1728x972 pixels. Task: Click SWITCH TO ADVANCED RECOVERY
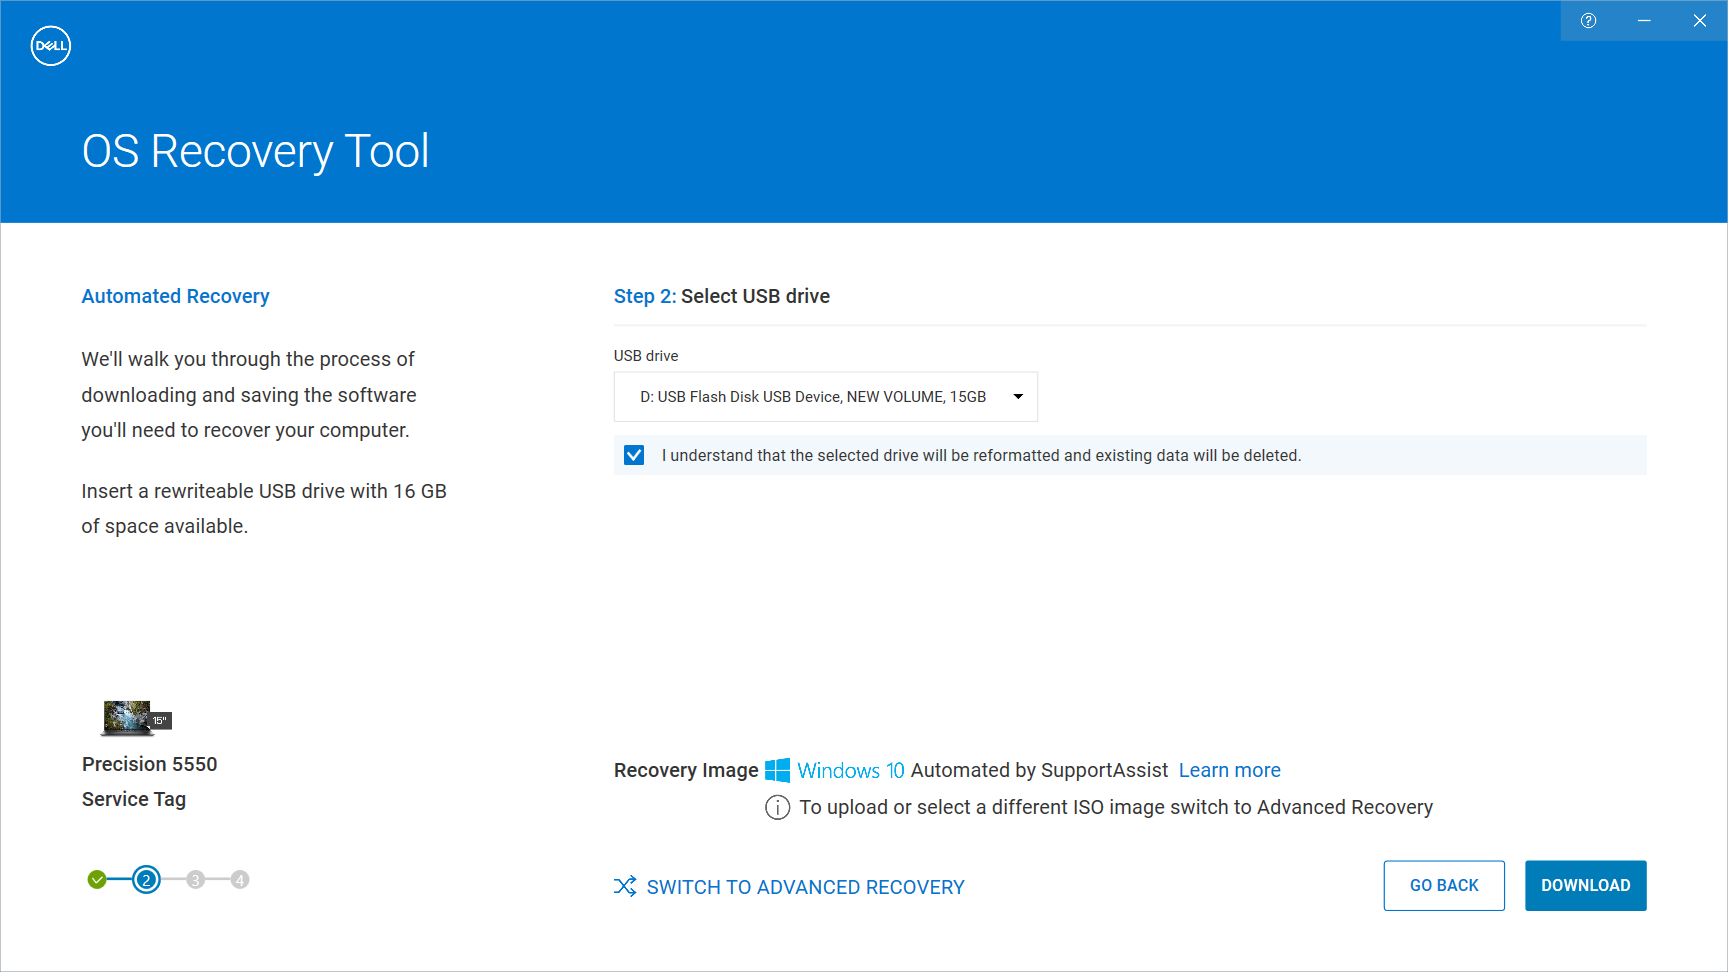(805, 886)
